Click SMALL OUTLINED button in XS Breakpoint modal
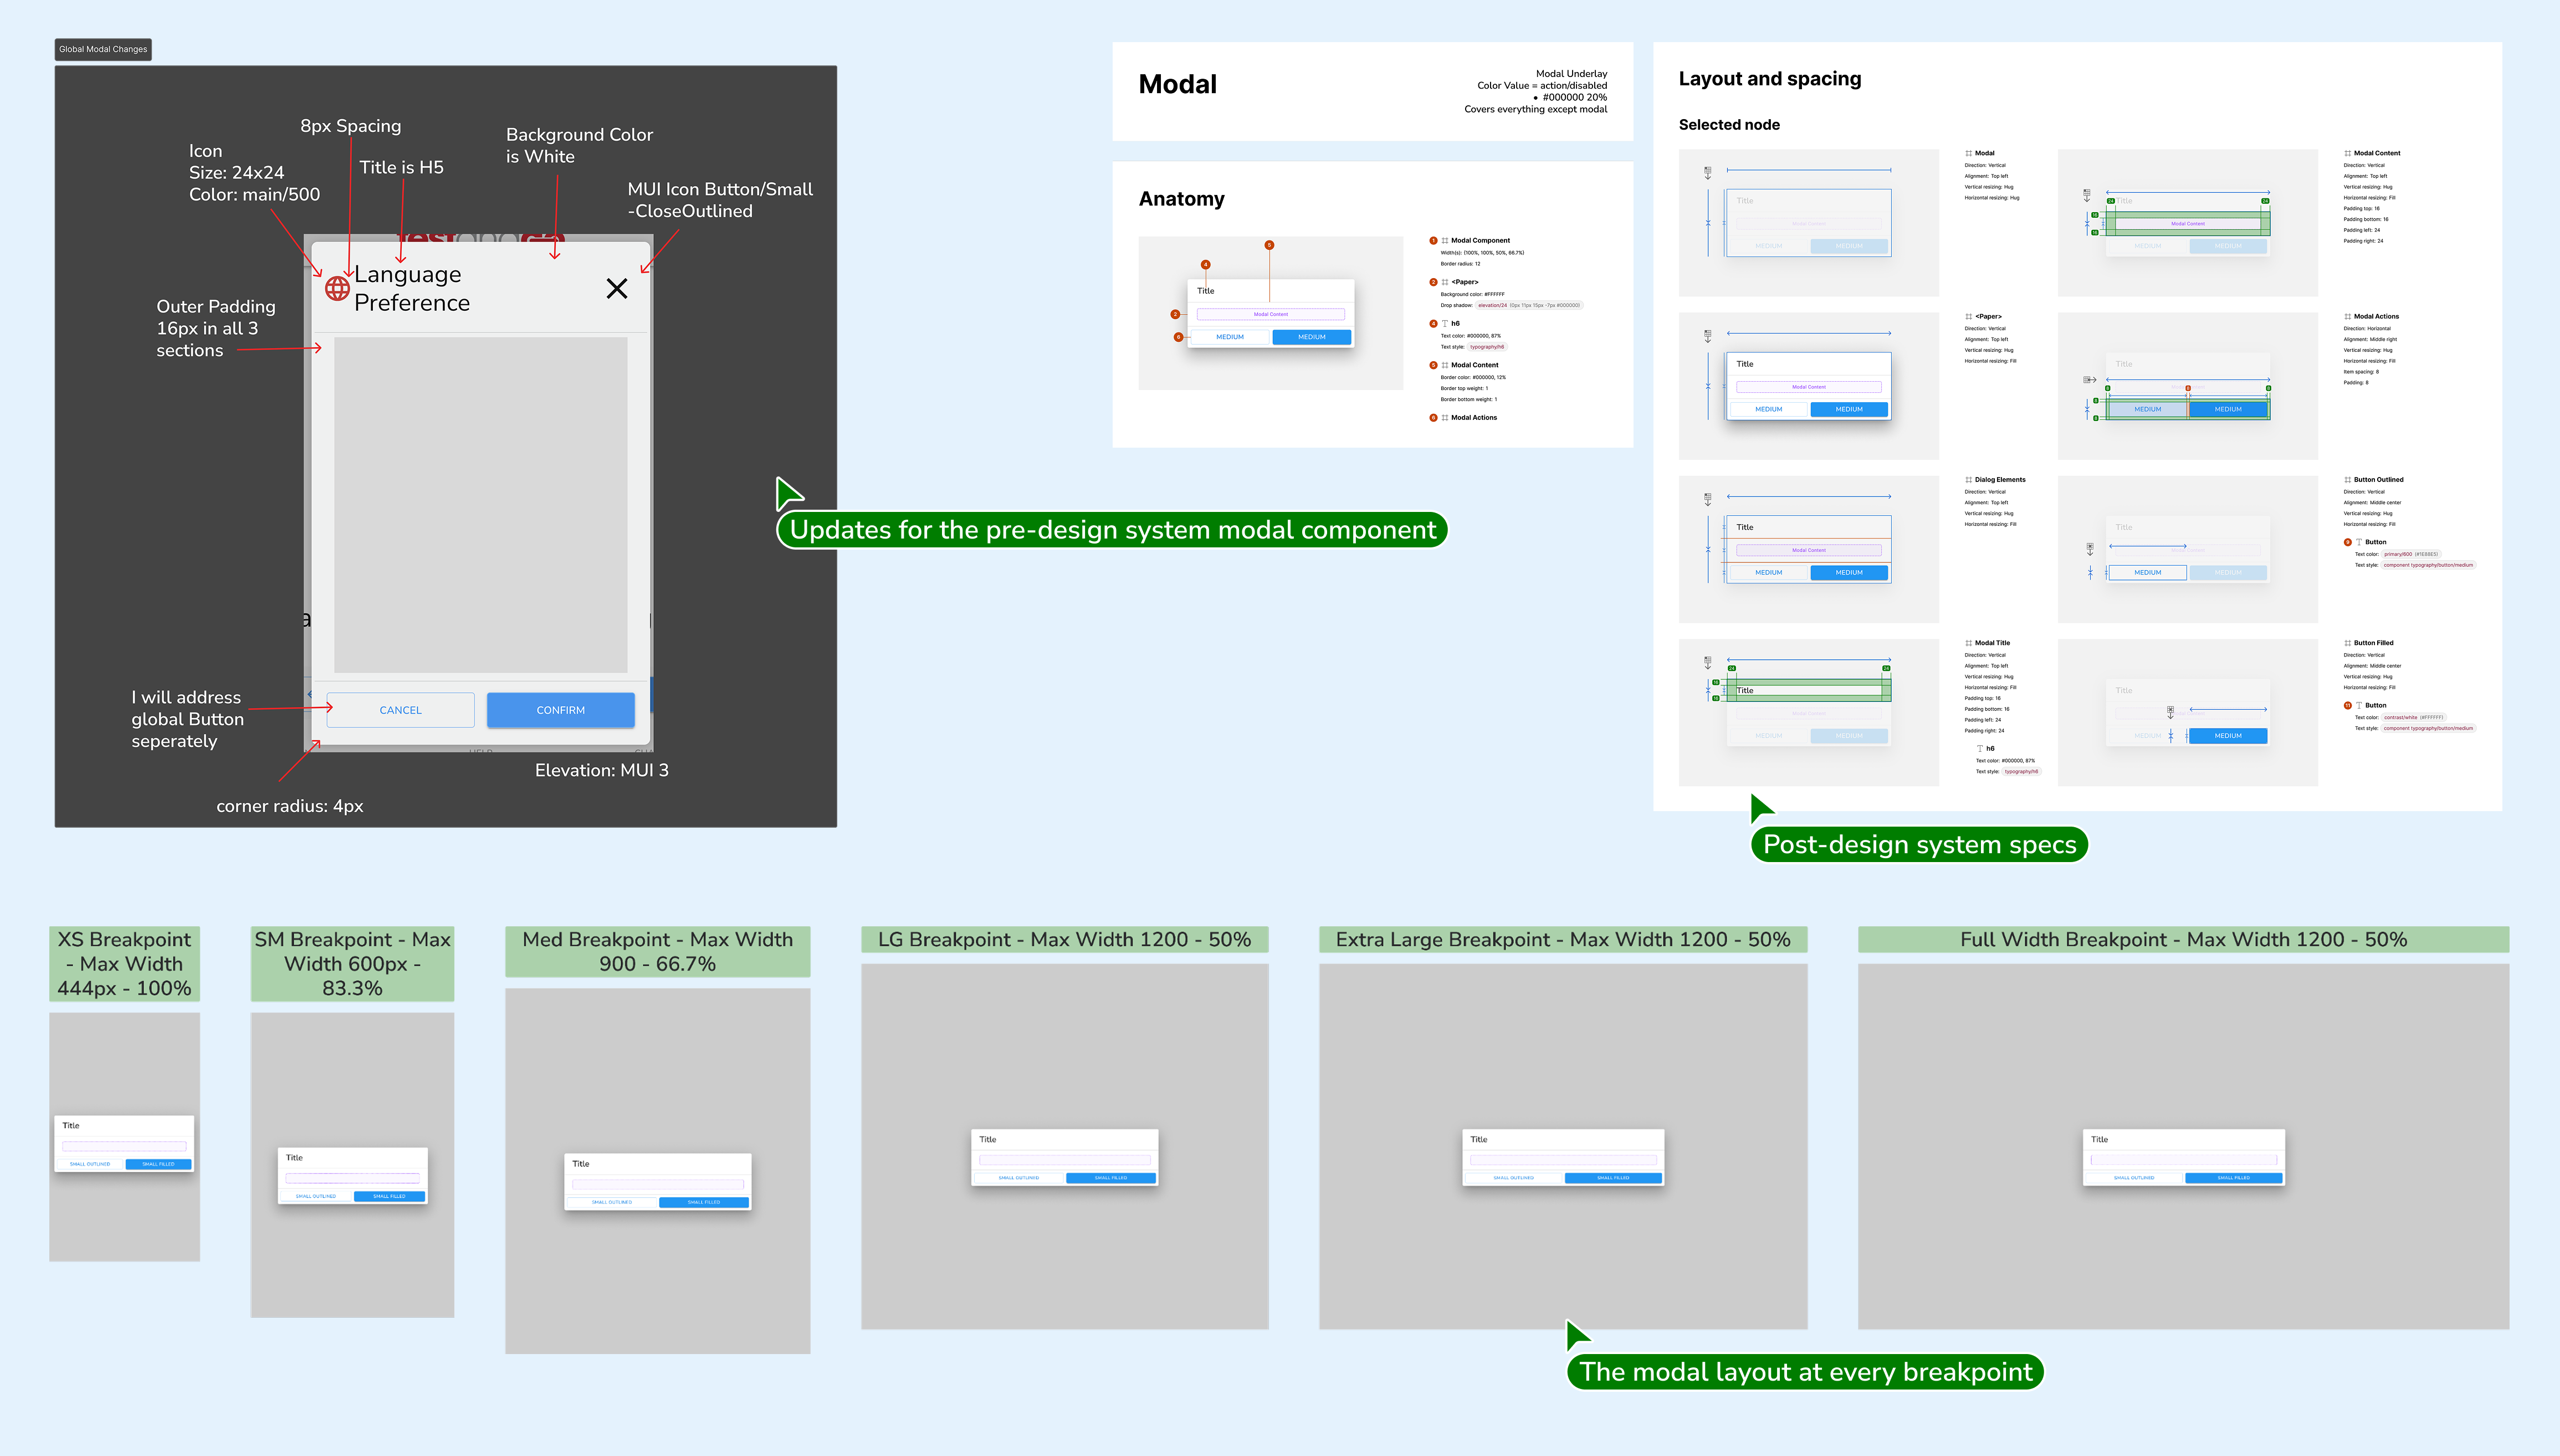This screenshot has width=2560, height=1456. point(90,1164)
